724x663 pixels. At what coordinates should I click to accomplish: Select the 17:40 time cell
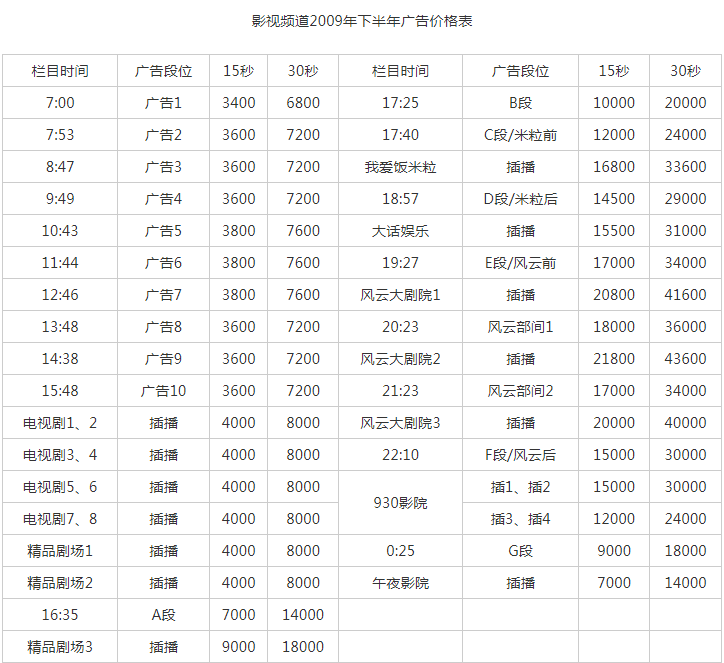pyautogui.click(x=400, y=134)
